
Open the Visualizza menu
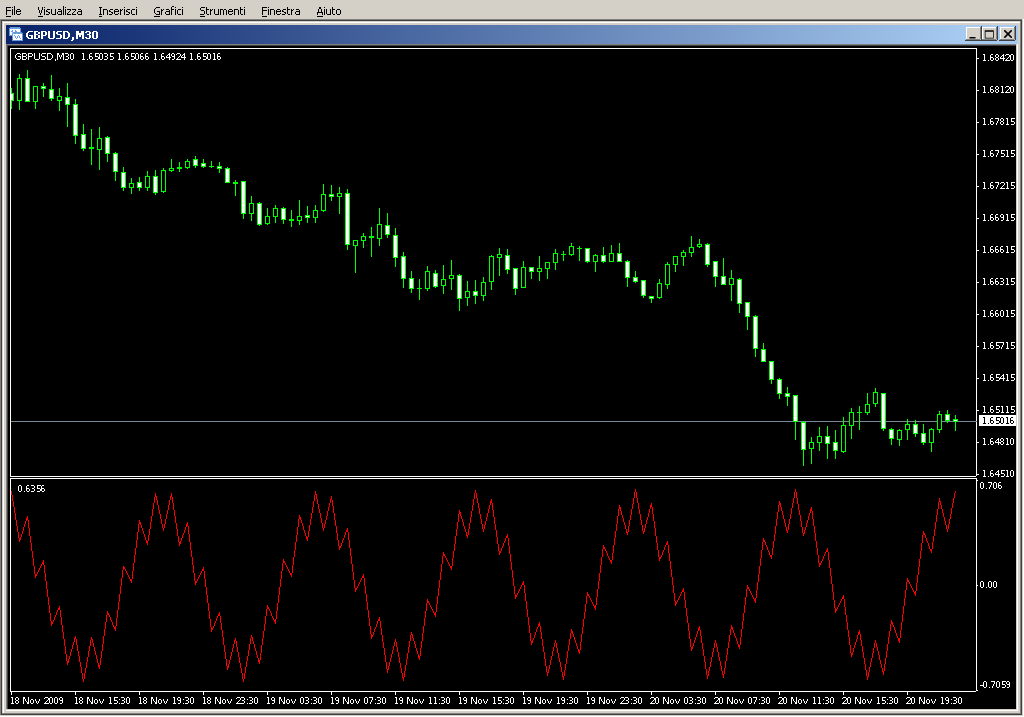[60, 11]
